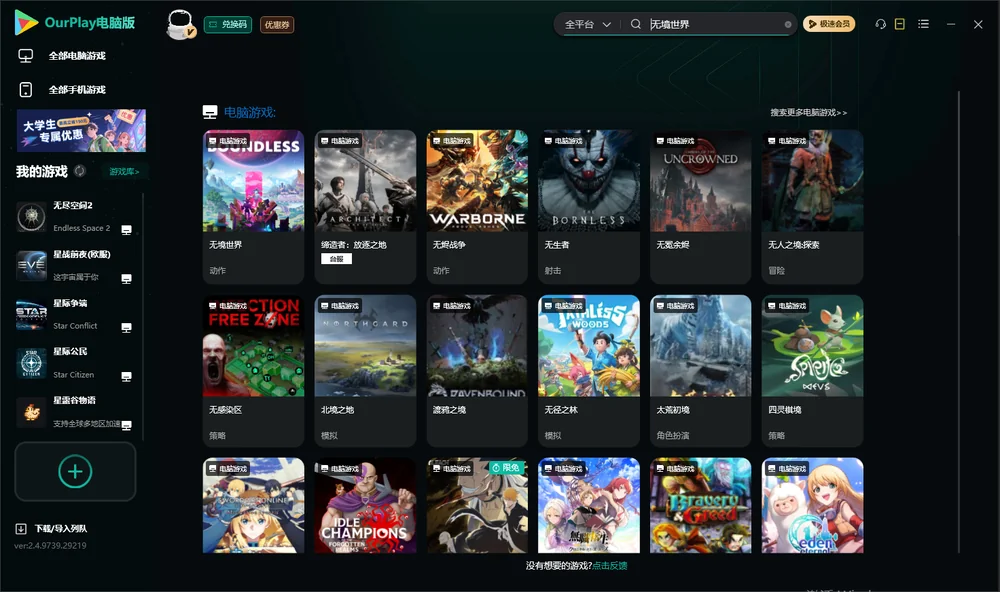Image resolution: width=1000 pixels, height=592 pixels.
Task: Open the Bornless 无生者 game card
Action: pos(589,207)
